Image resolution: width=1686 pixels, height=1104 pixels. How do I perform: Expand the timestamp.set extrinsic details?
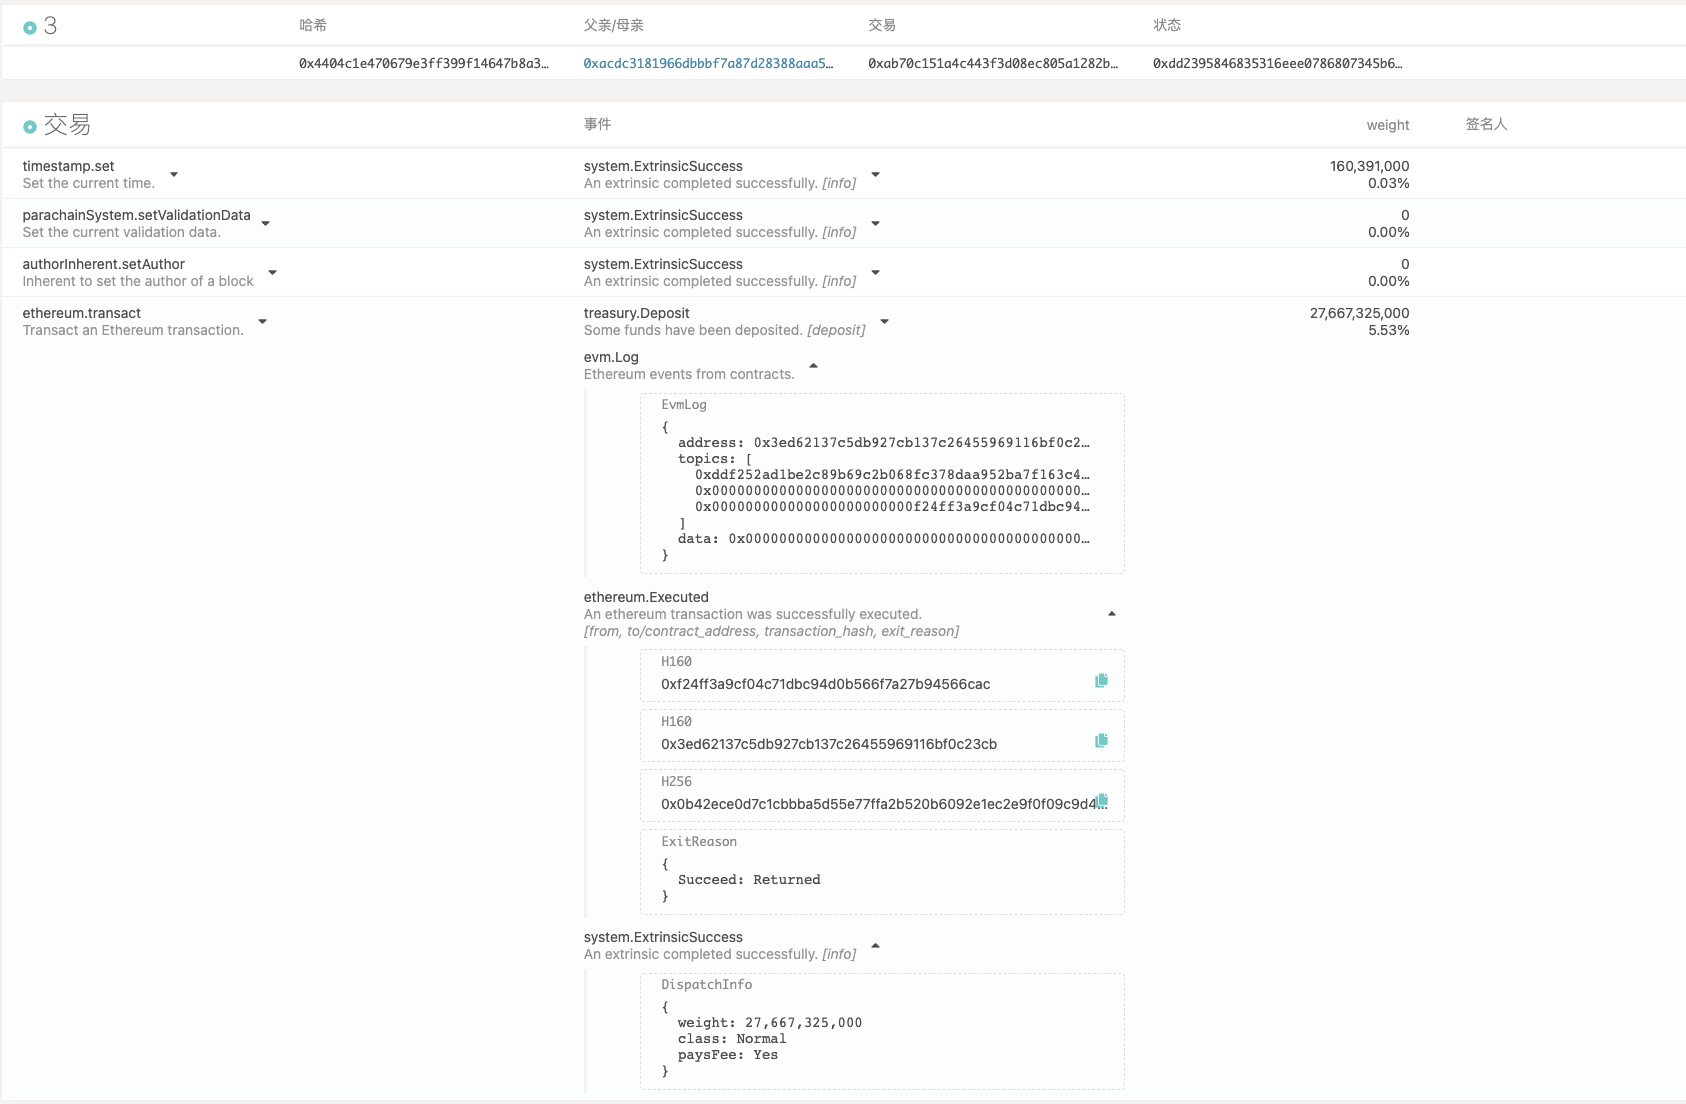point(174,174)
